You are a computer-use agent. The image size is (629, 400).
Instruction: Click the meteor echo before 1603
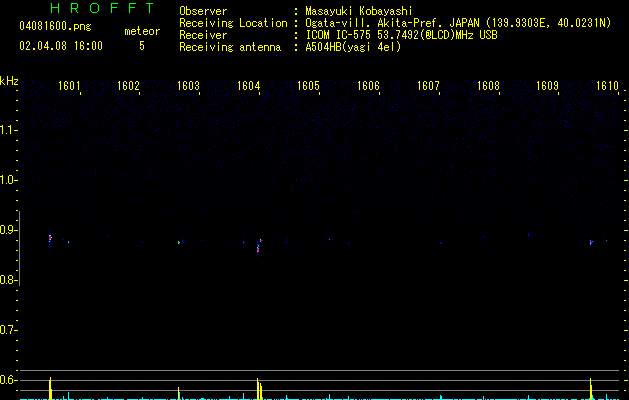click(179, 242)
